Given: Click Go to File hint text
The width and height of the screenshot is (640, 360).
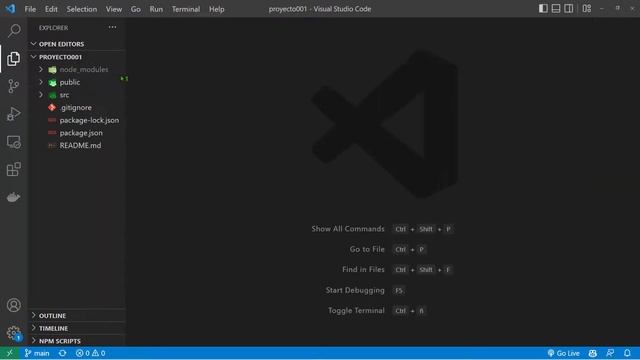Looking at the screenshot, I should coord(367,249).
